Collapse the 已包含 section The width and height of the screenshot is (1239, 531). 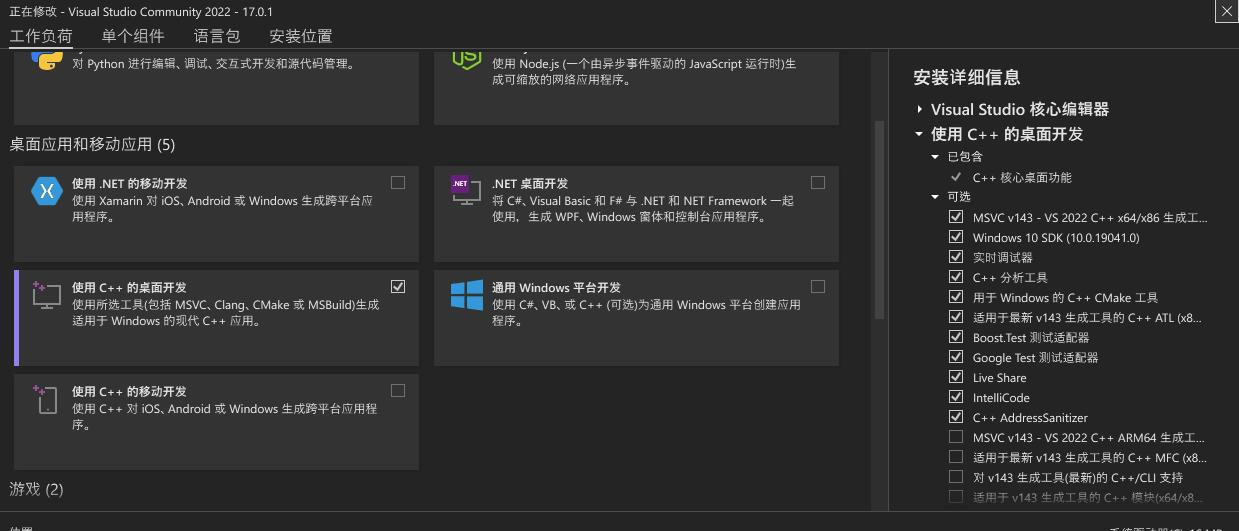click(936, 157)
